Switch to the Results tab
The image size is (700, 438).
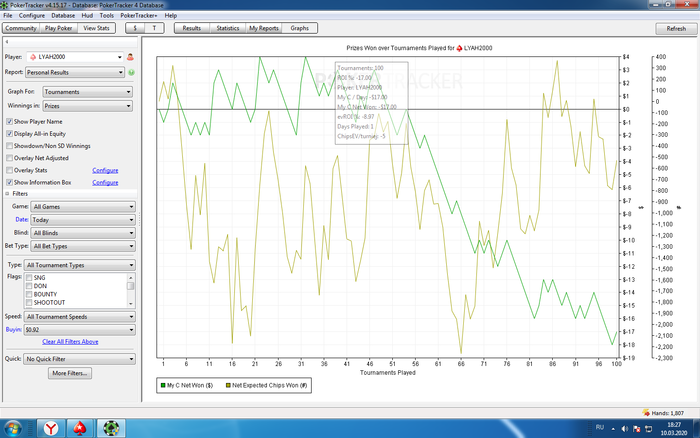coord(192,28)
